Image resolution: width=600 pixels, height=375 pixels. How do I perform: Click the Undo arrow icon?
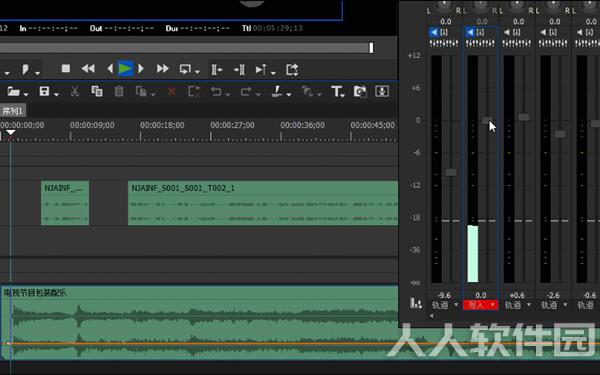pyautogui.click(x=216, y=91)
